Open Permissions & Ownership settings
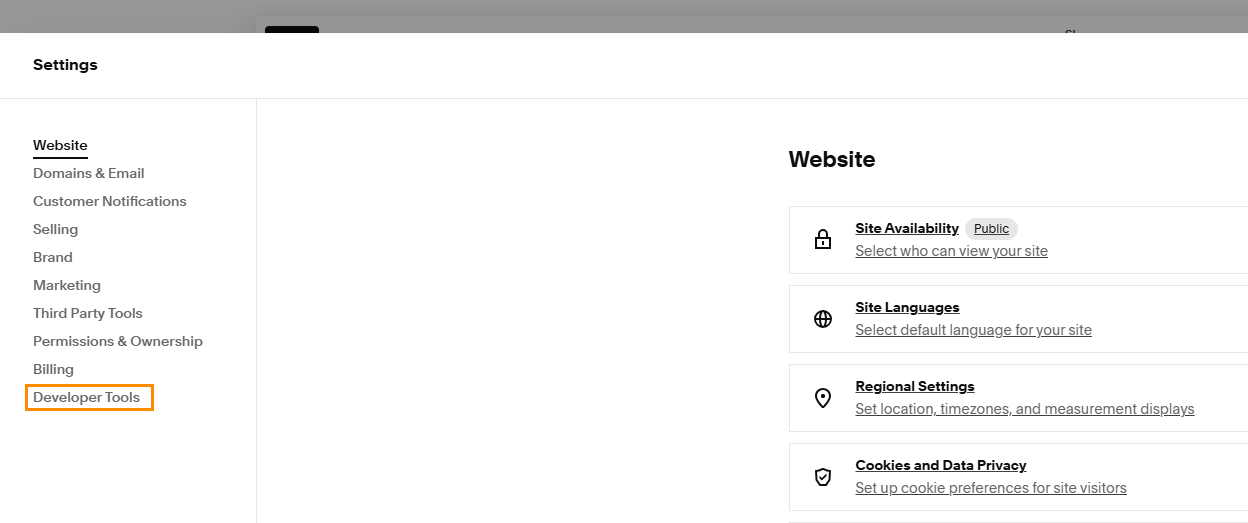The width and height of the screenshot is (1248, 523). pyautogui.click(x=118, y=341)
